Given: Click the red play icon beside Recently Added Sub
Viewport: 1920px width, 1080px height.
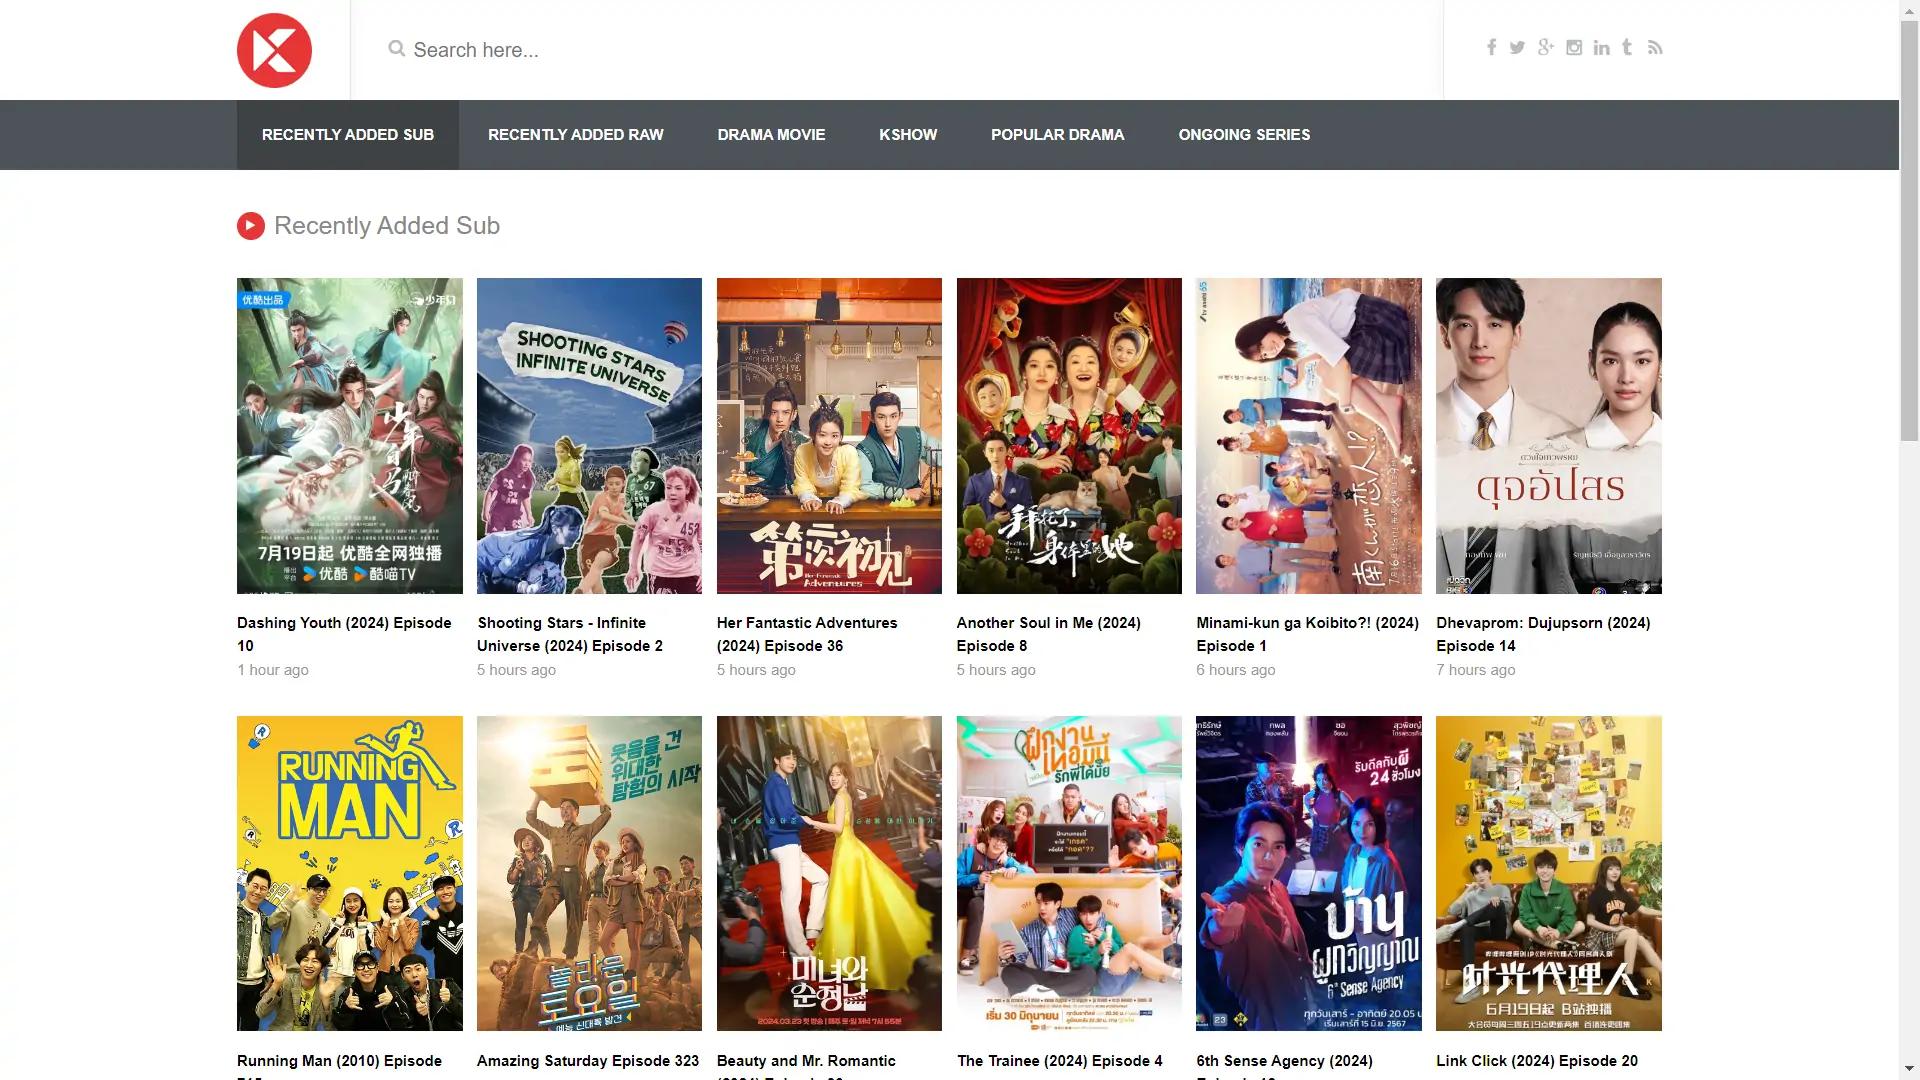Looking at the screenshot, I should coord(250,225).
